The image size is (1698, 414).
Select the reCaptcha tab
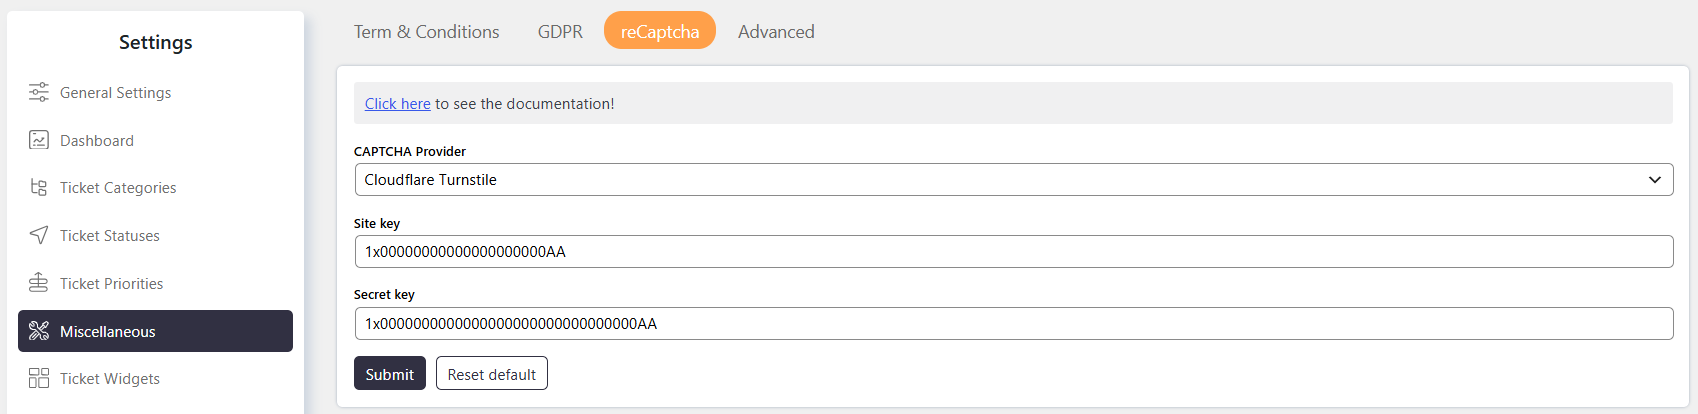[x=660, y=31]
